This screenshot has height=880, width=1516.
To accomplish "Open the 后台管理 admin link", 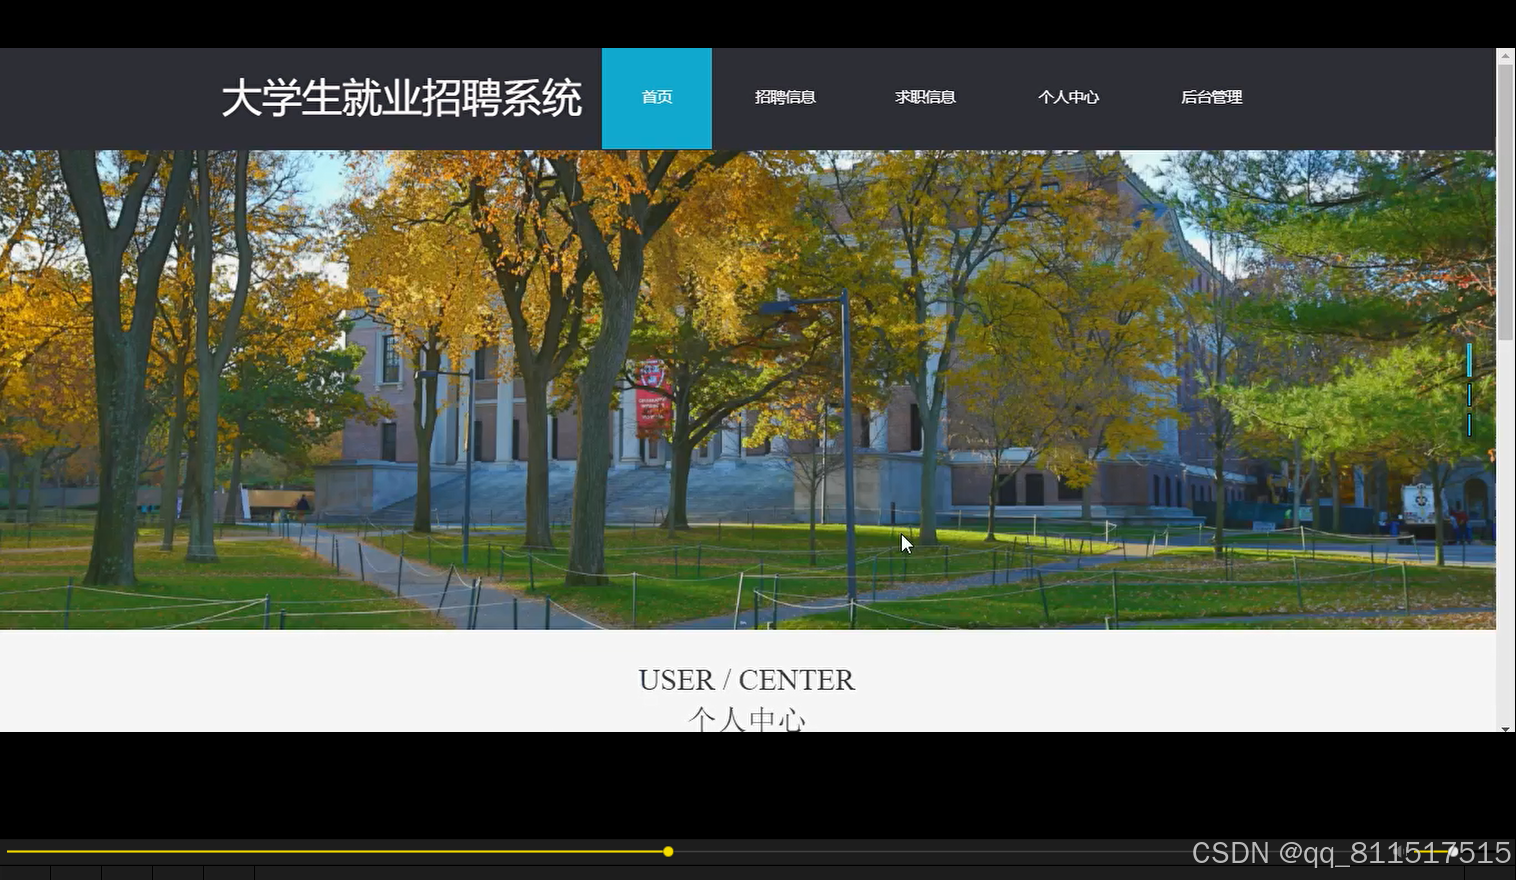I will pyautogui.click(x=1211, y=97).
